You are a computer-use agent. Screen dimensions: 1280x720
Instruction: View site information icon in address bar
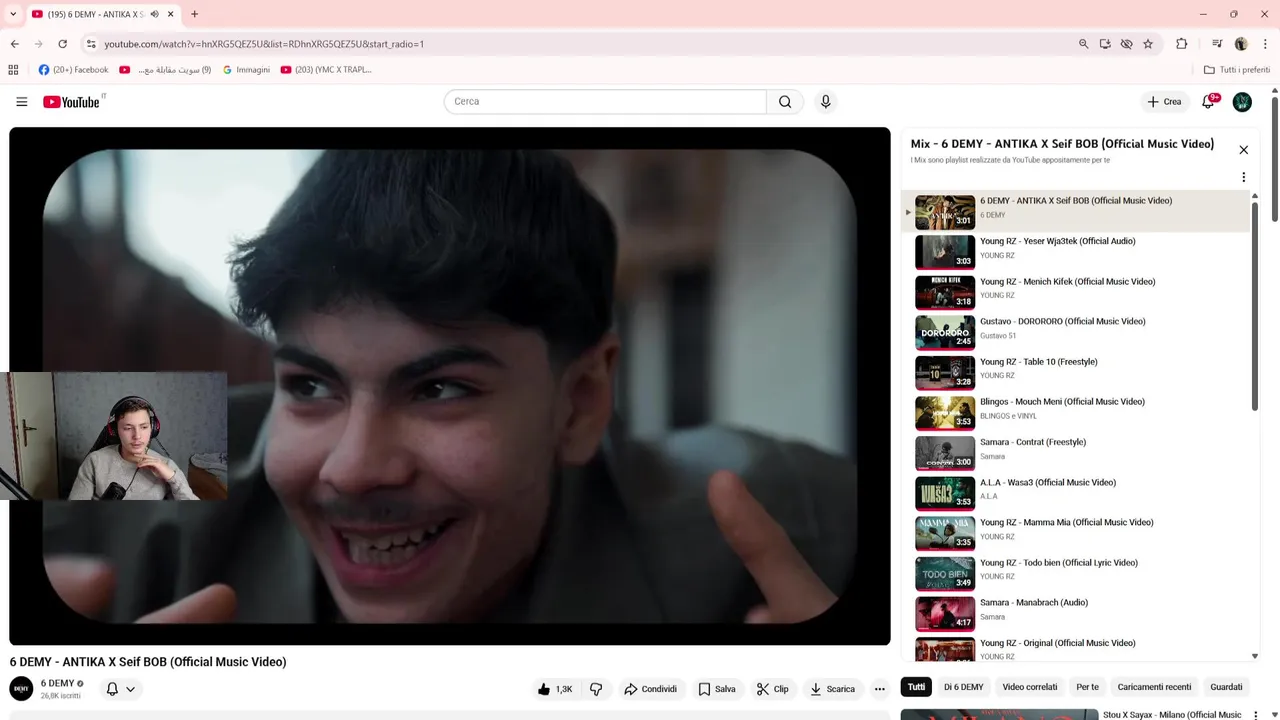click(90, 44)
